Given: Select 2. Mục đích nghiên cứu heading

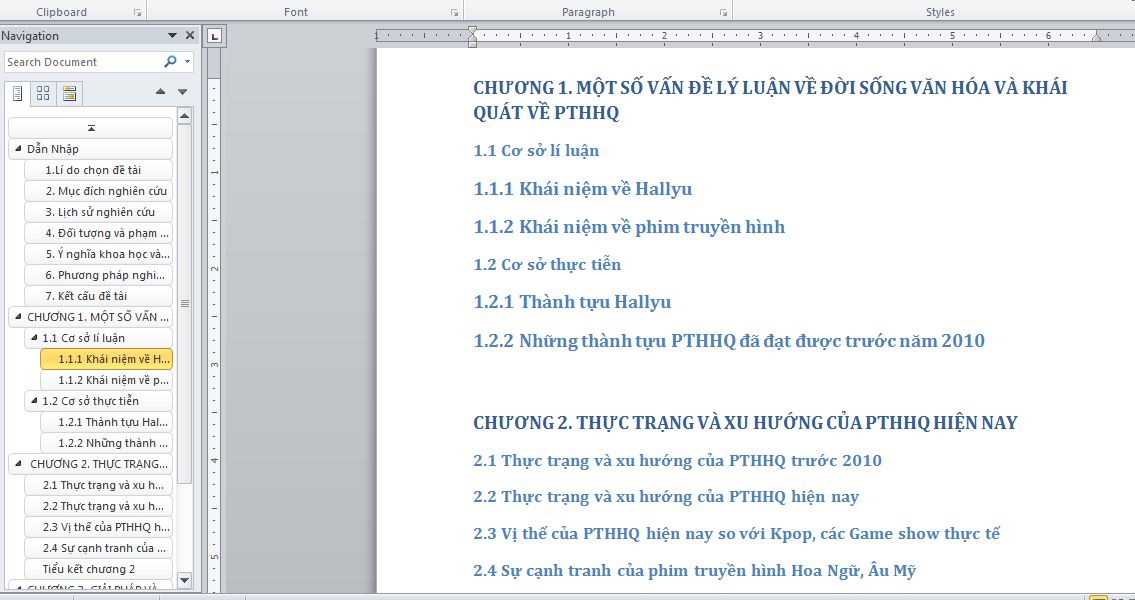Looking at the screenshot, I should [x=98, y=191].
